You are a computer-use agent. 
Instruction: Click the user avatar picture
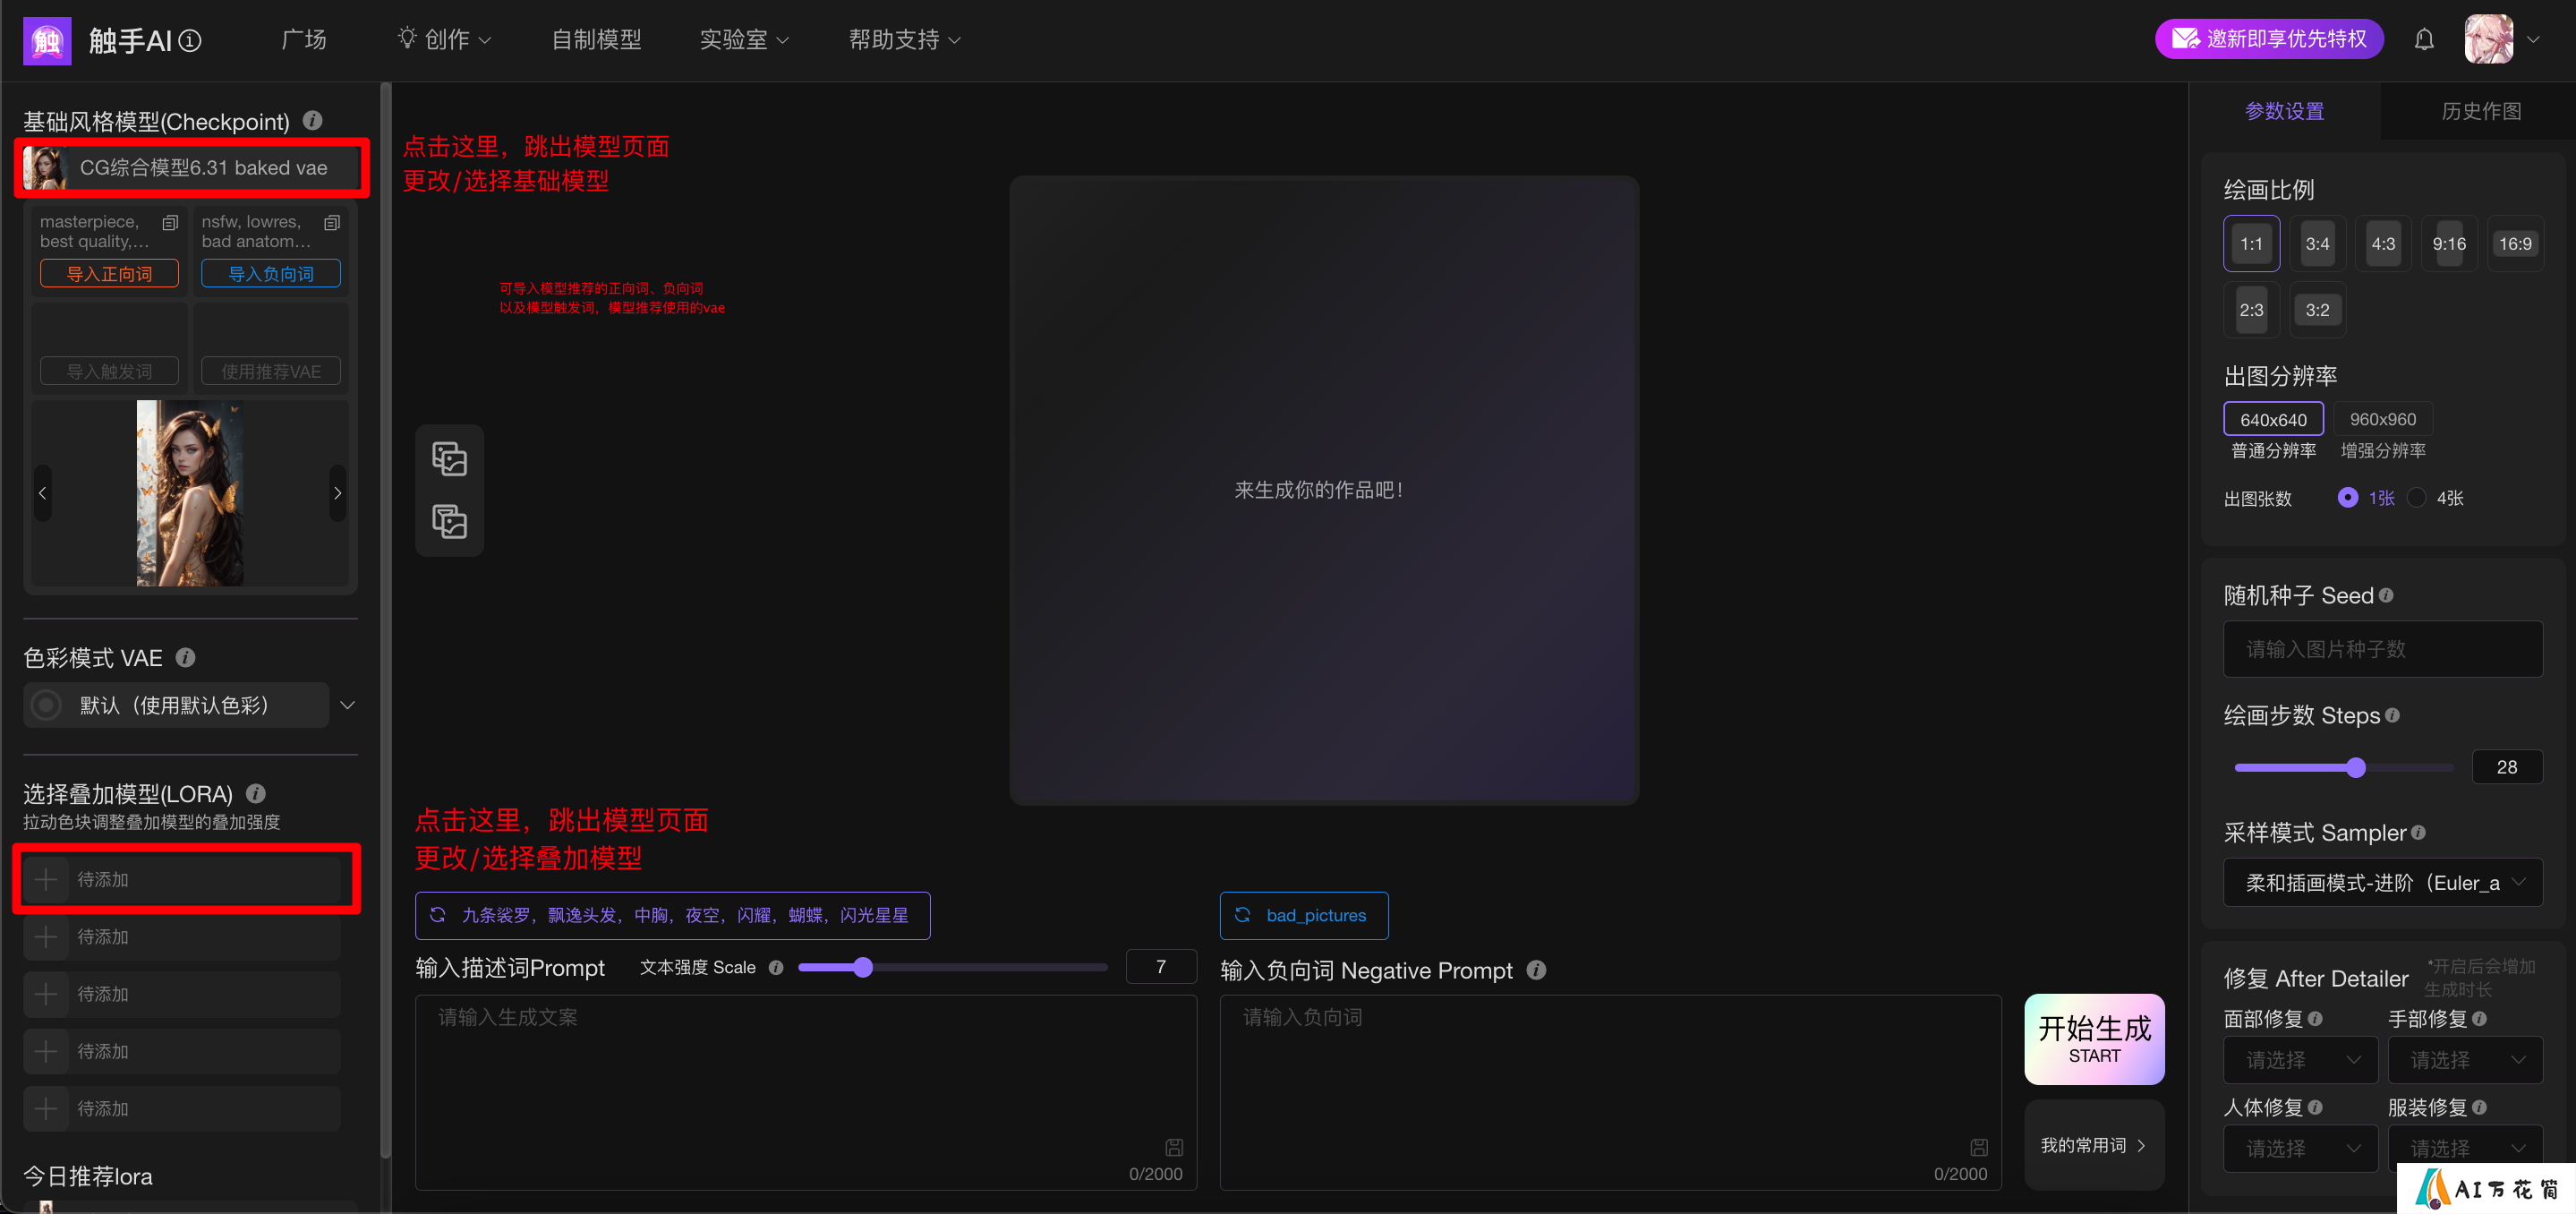2488,40
